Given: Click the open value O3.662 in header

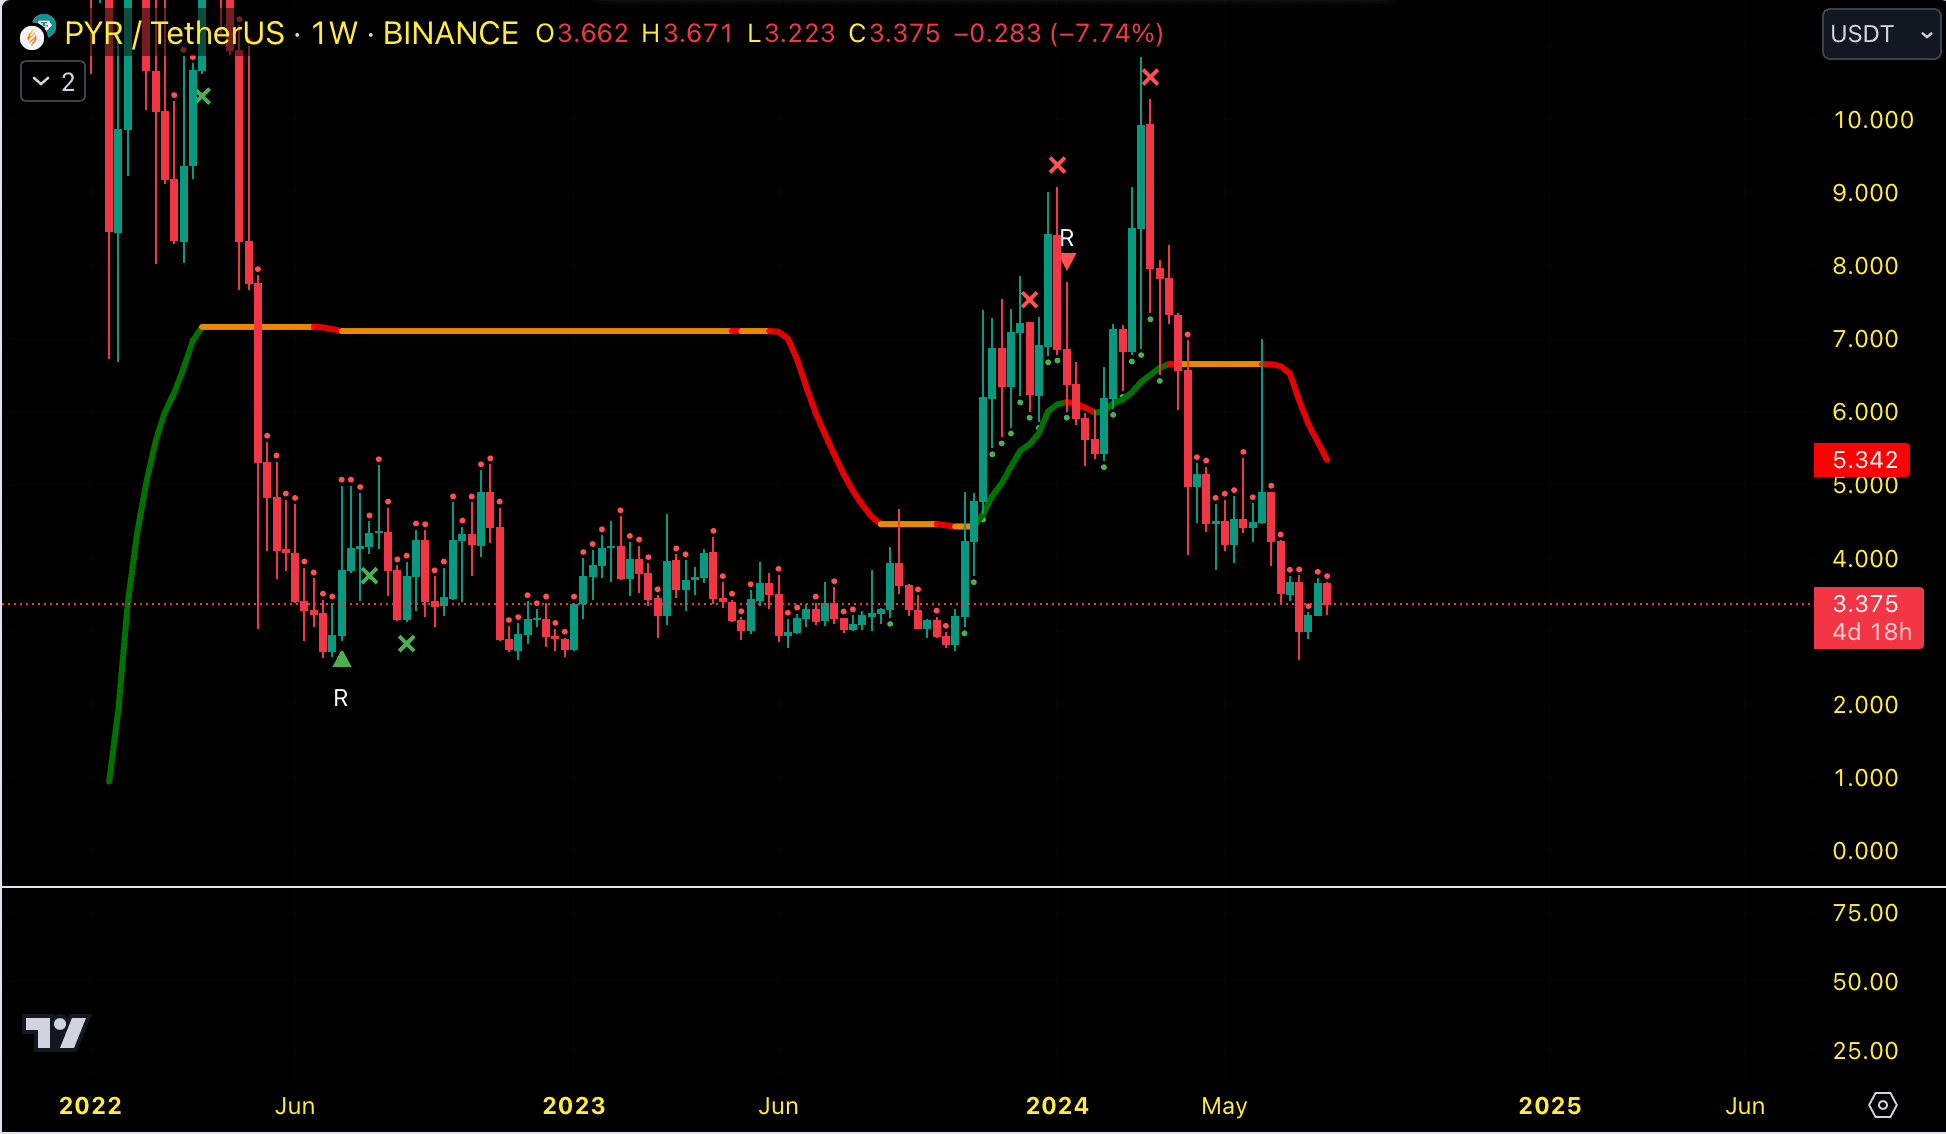Looking at the screenshot, I should click(x=582, y=34).
